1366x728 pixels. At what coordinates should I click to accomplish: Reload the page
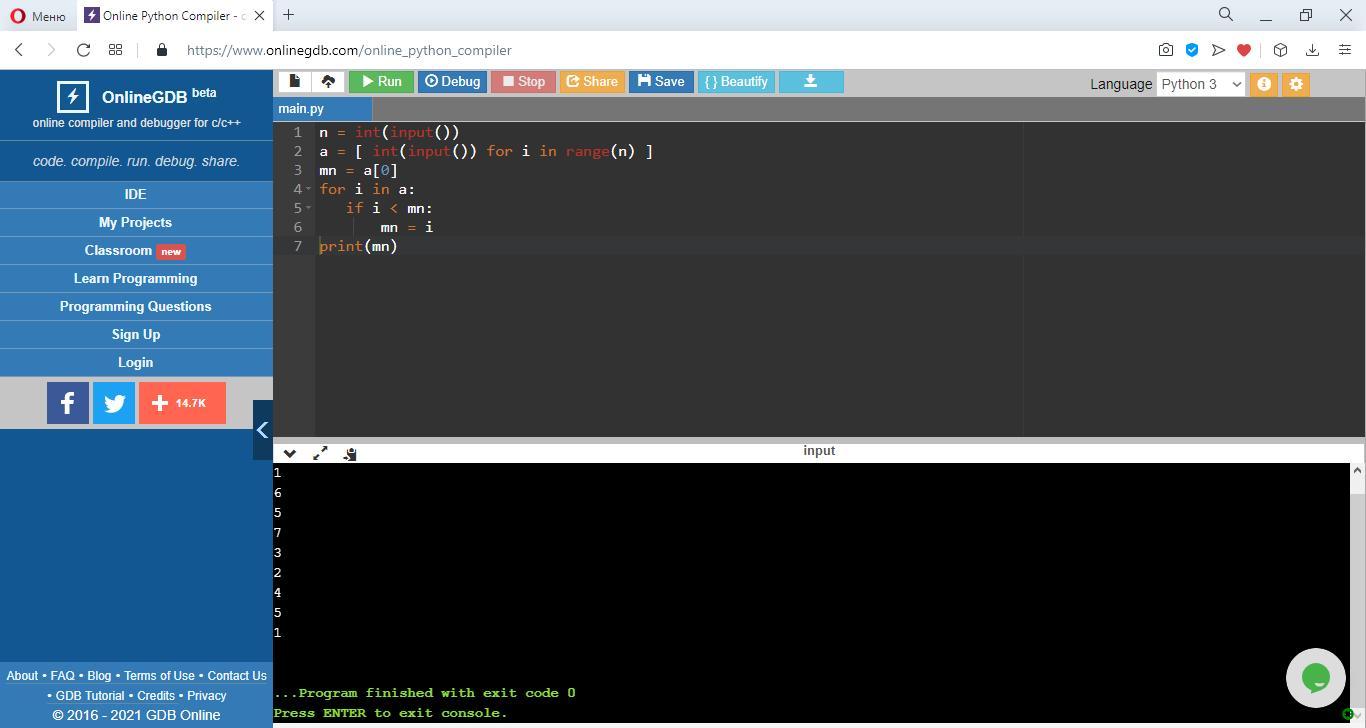[84, 50]
